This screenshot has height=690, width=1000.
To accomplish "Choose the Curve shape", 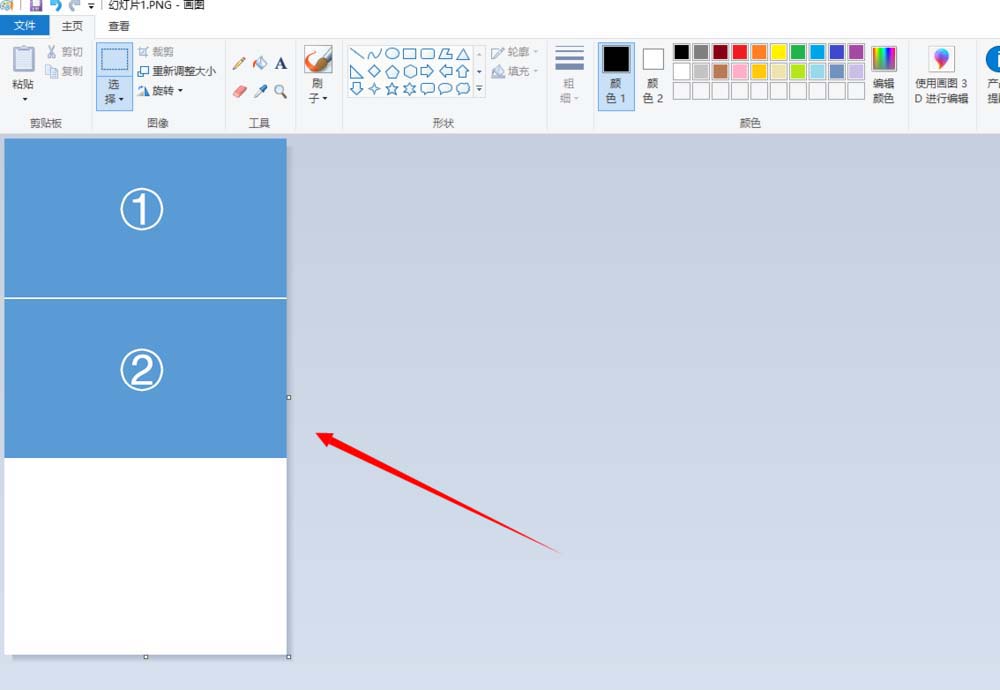I will (374, 54).
